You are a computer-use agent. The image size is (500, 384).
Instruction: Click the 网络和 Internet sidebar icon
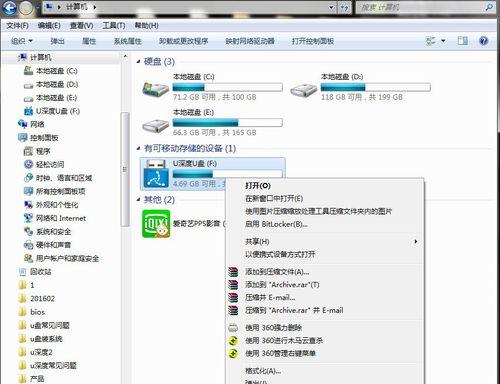tap(28, 218)
